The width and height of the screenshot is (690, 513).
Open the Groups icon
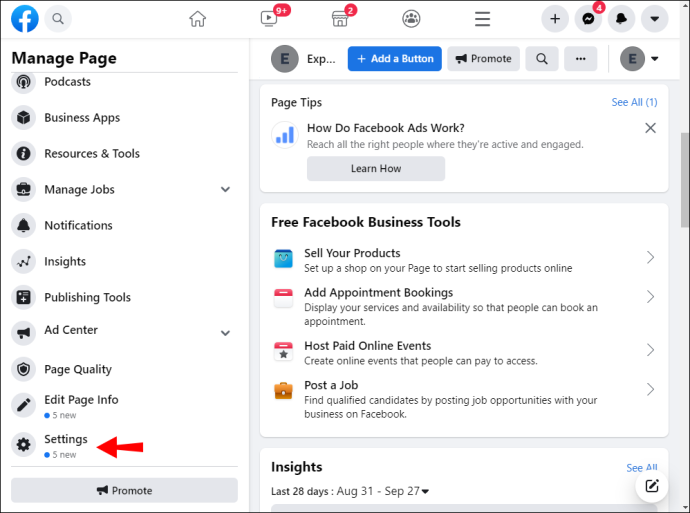(411, 19)
